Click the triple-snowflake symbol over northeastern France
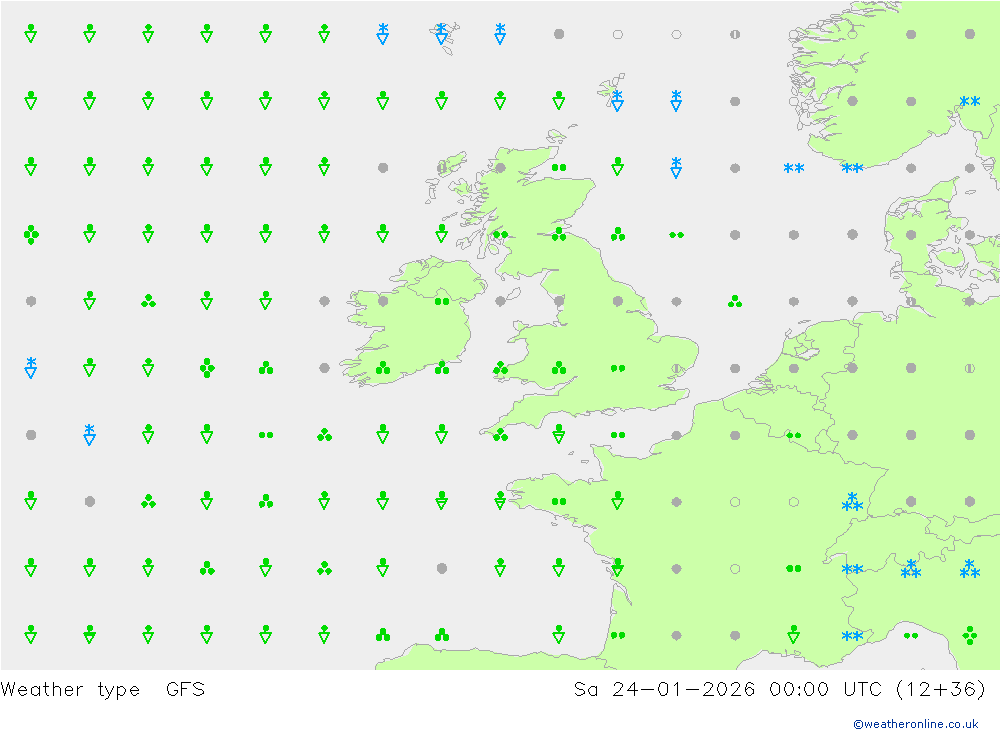Image resolution: width=1000 pixels, height=733 pixels. point(852,502)
